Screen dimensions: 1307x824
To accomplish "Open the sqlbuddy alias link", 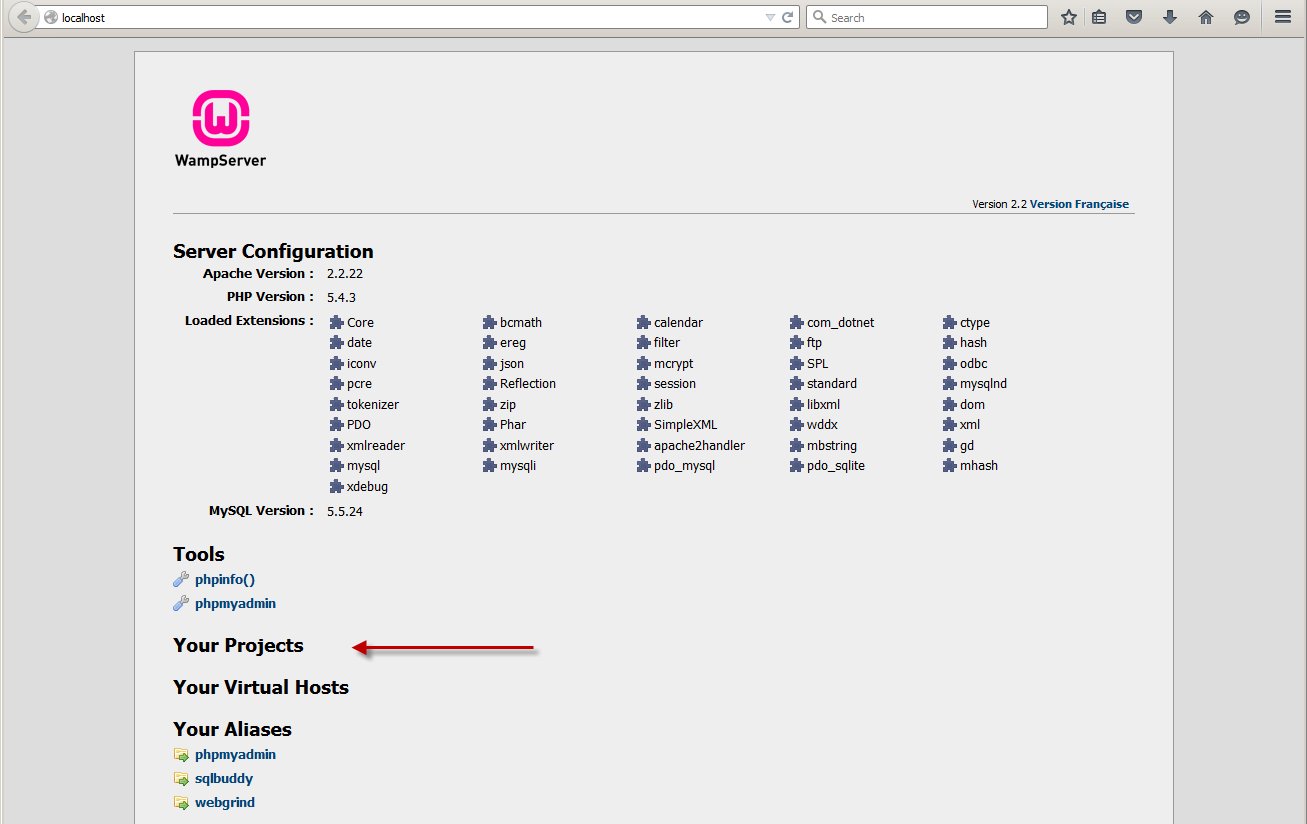I will [224, 778].
